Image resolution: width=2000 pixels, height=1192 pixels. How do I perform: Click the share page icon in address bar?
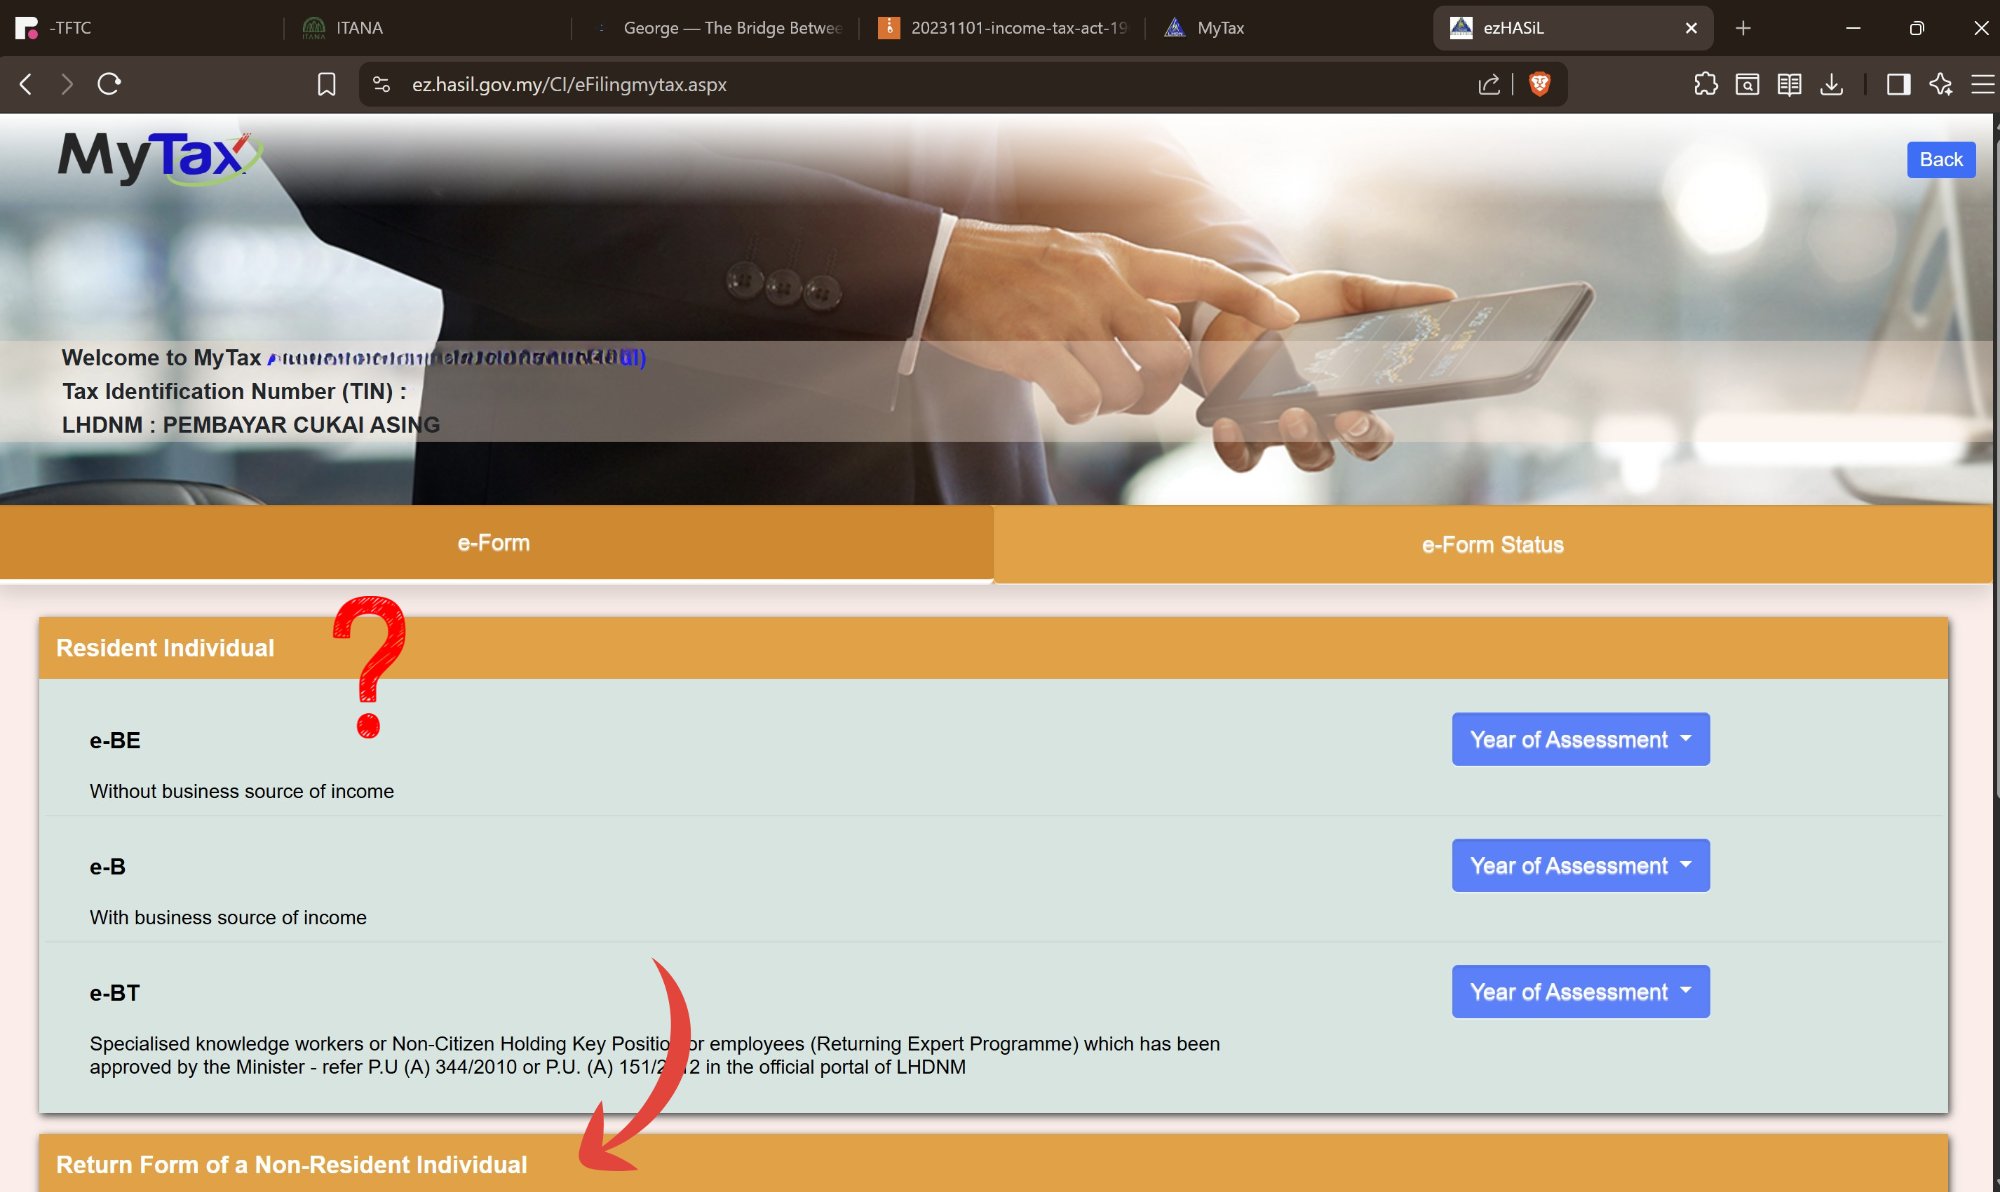(x=1489, y=84)
